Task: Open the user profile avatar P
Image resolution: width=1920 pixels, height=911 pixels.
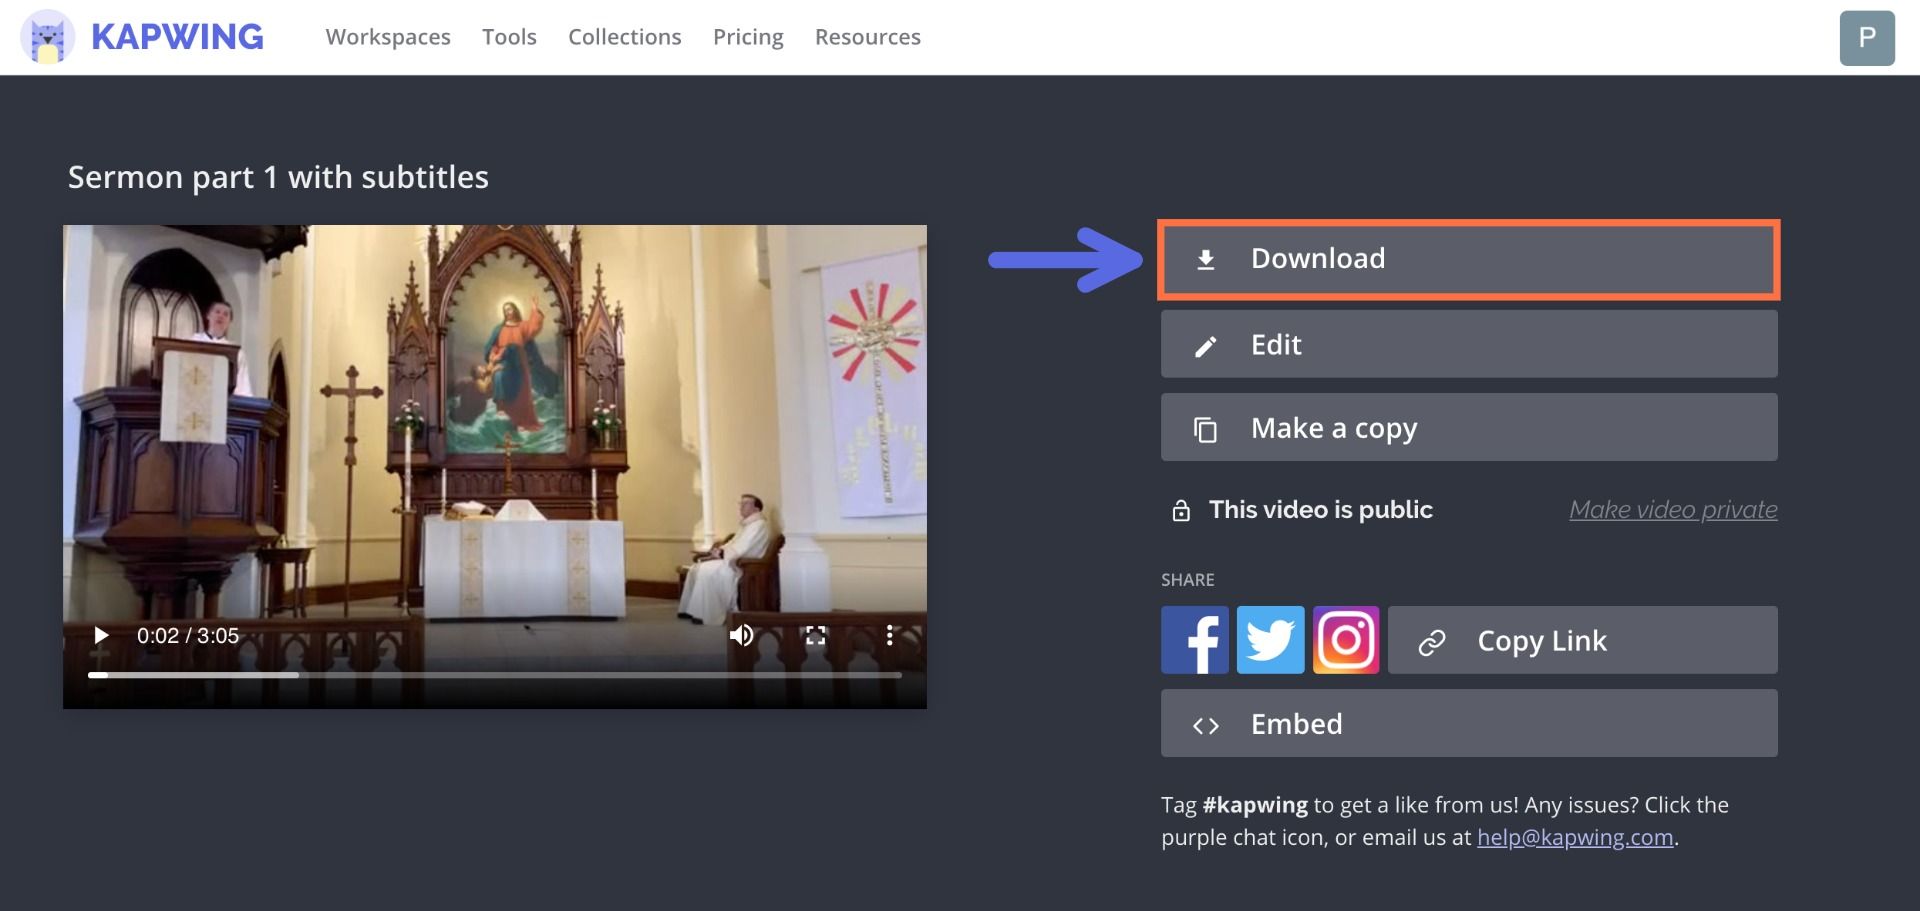Action: [x=1866, y=38]
